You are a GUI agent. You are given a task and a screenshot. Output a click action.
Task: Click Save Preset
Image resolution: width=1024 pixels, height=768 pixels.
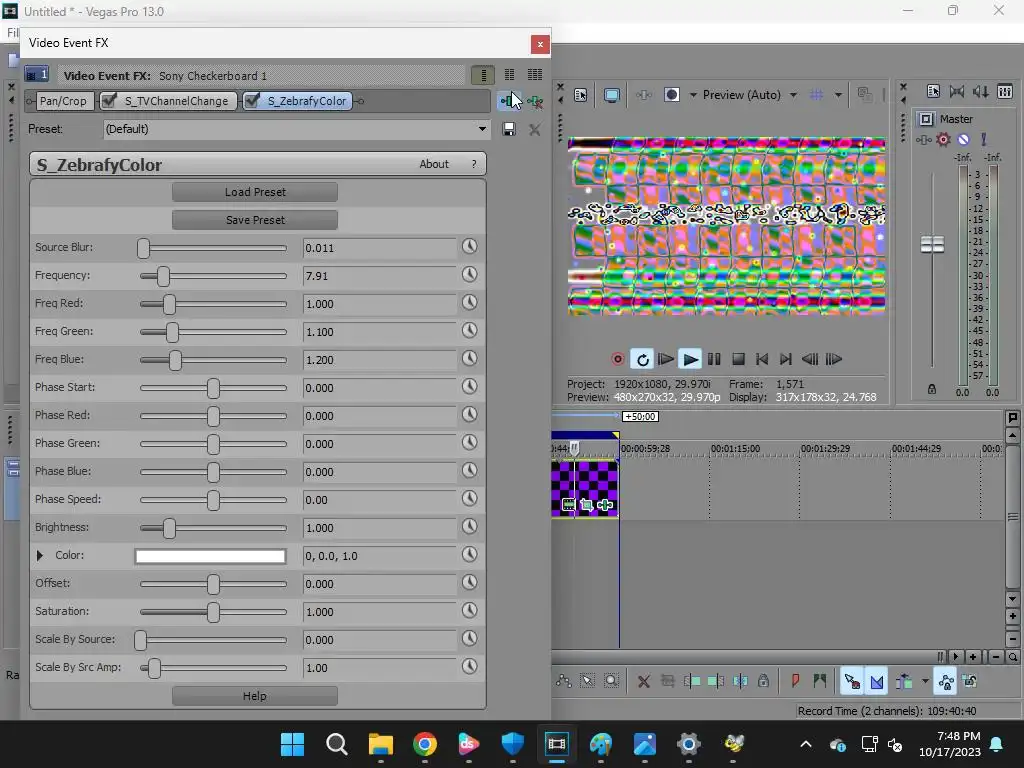(255, 220)
